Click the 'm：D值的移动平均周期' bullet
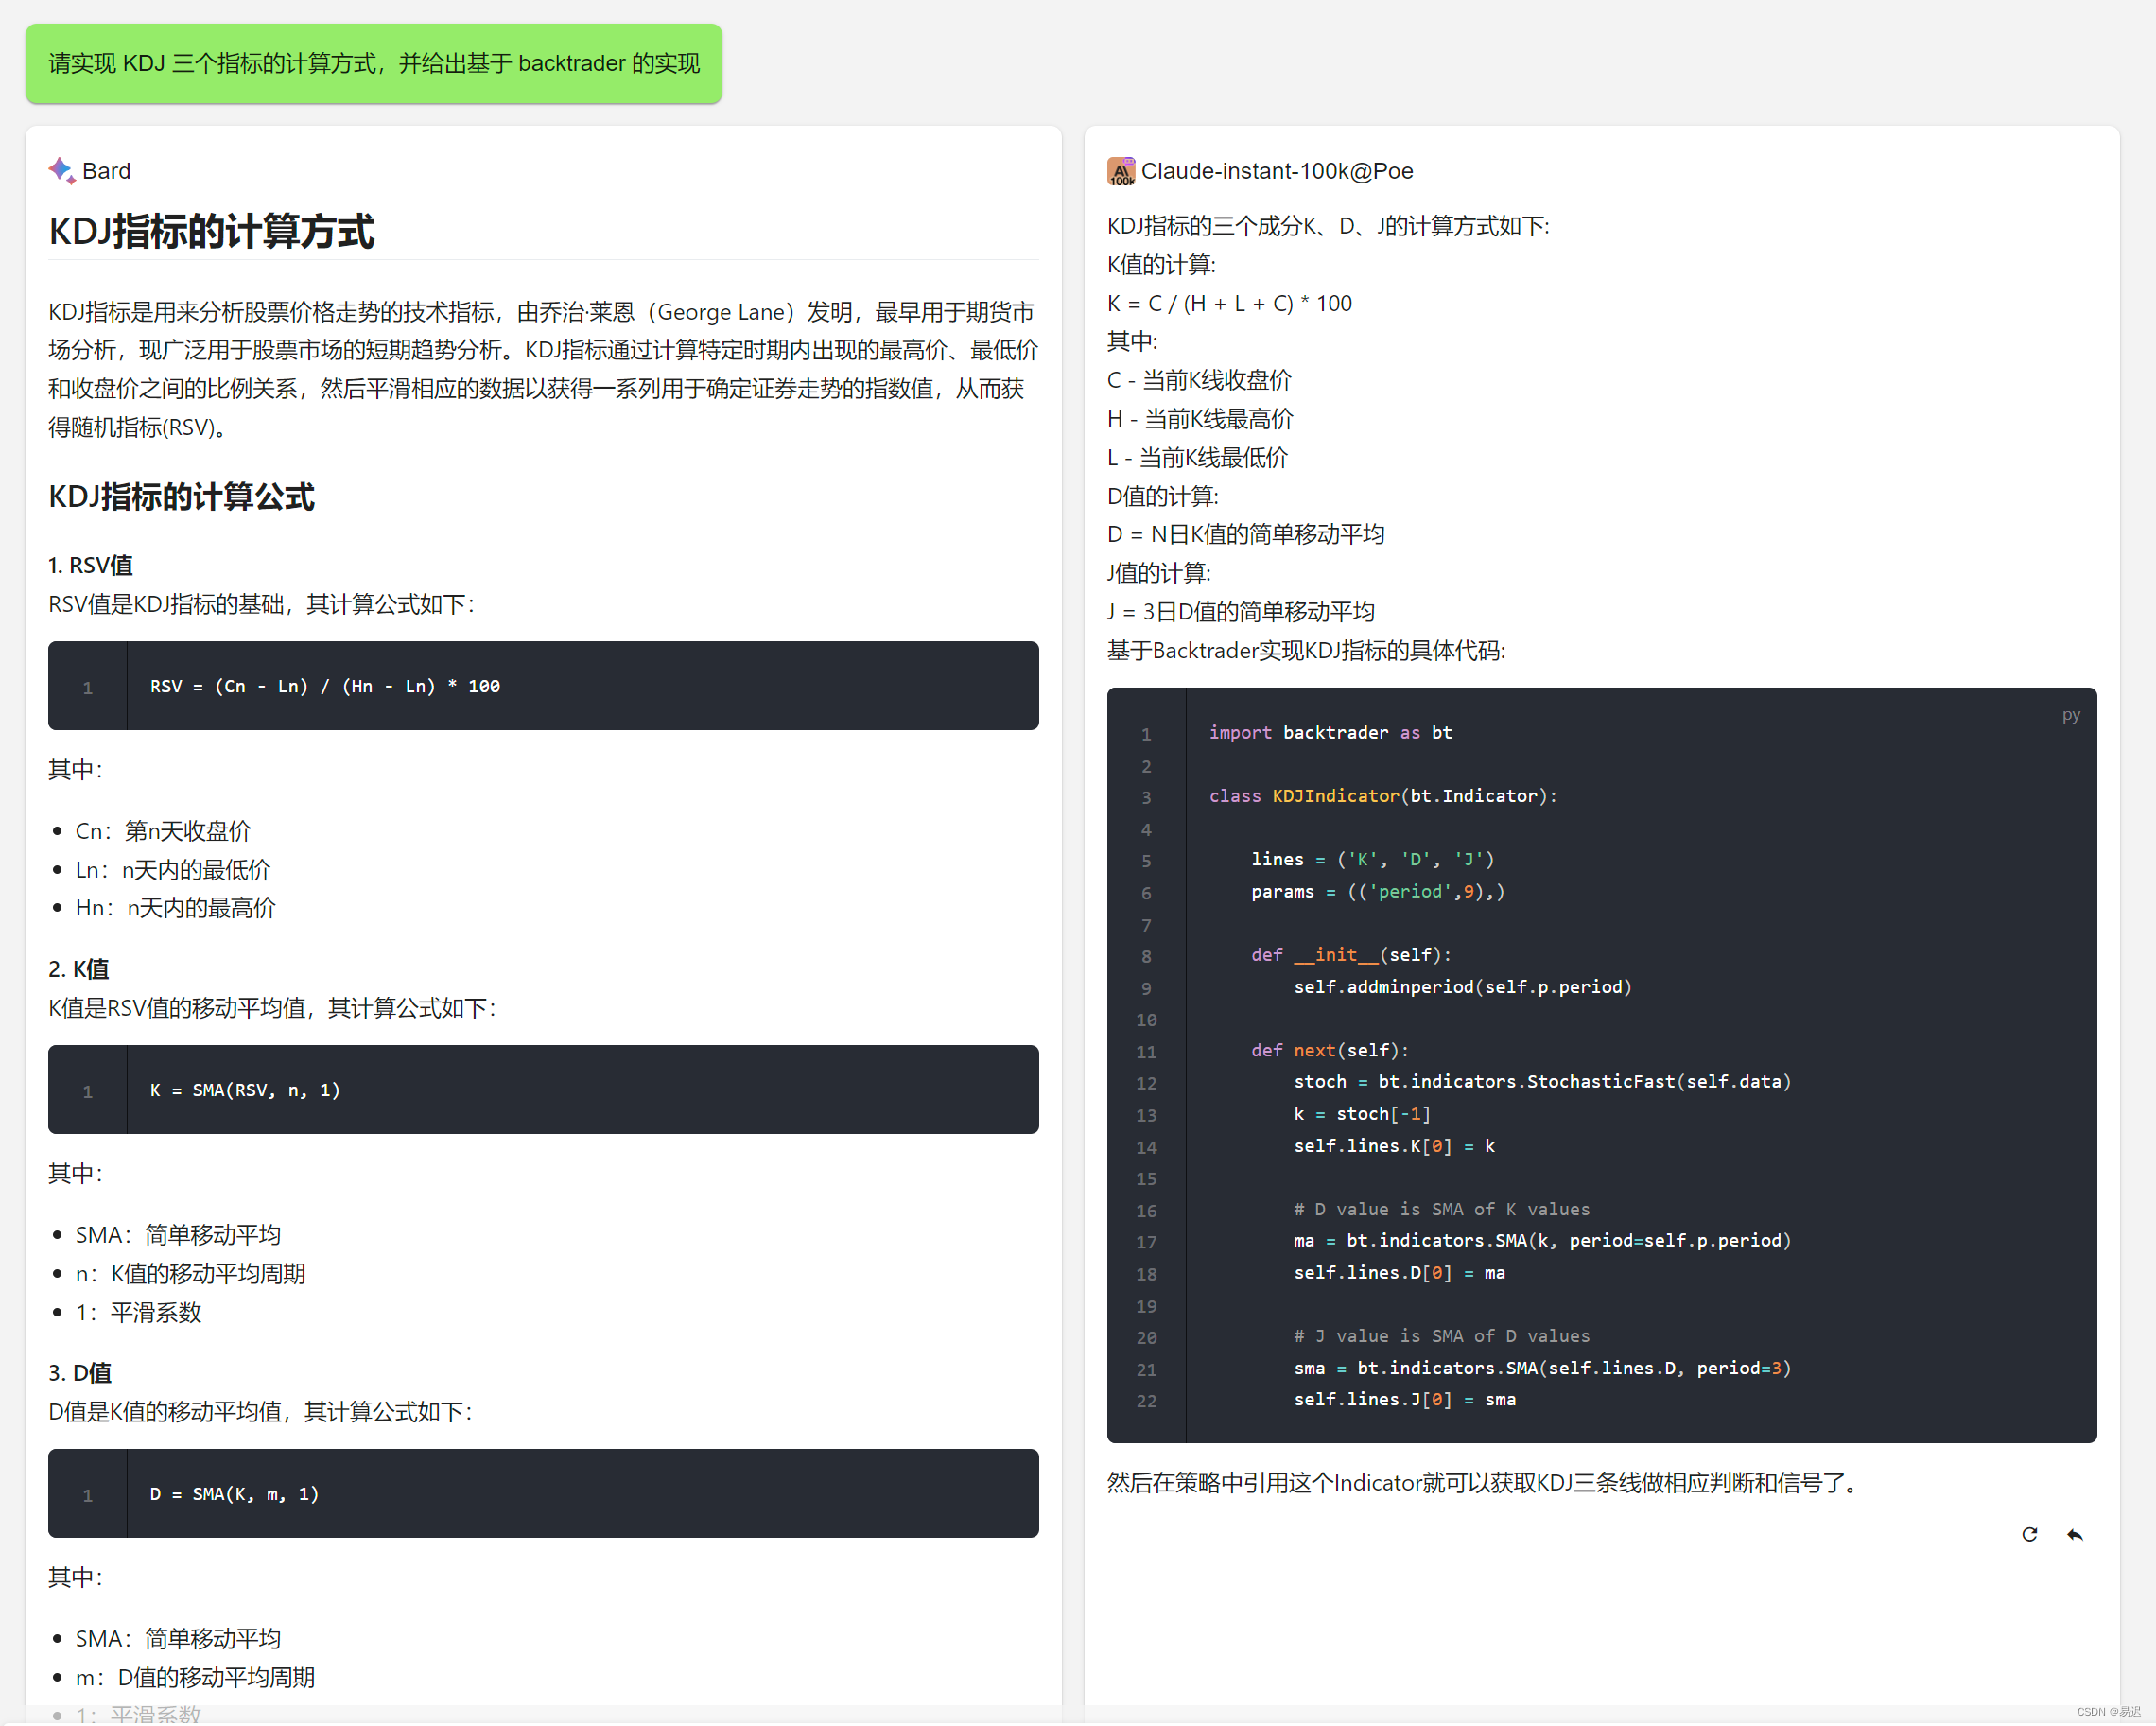Viewport: 2156px width, 1726px height. tap(196, 1677)
